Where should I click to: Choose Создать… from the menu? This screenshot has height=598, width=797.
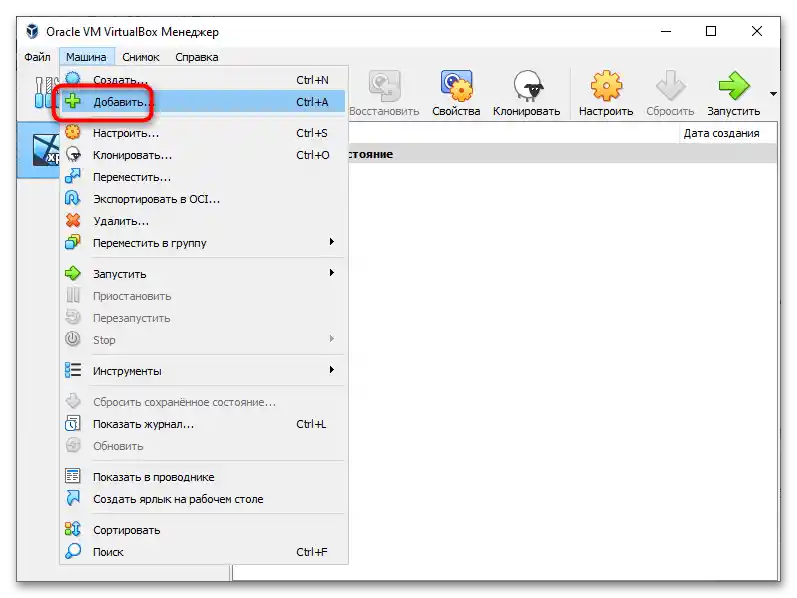pyautogui.click(x=203, y=80)
